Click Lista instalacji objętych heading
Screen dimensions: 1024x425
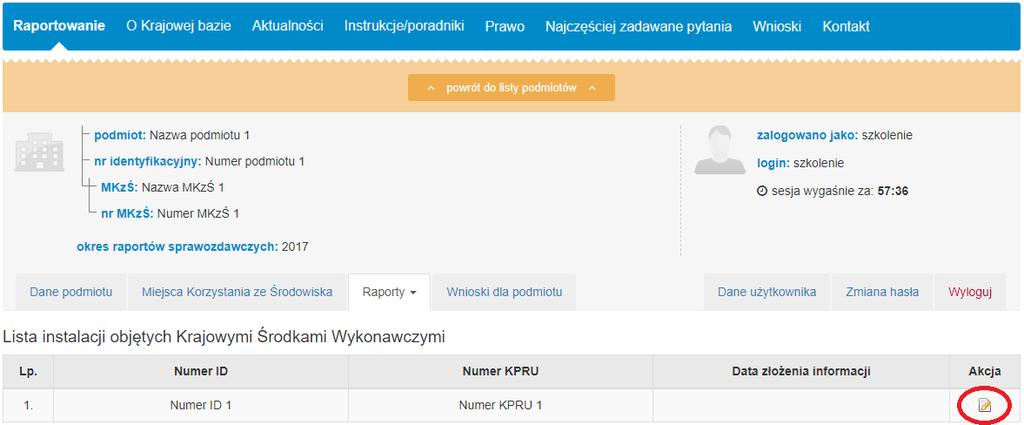[224, 338]
